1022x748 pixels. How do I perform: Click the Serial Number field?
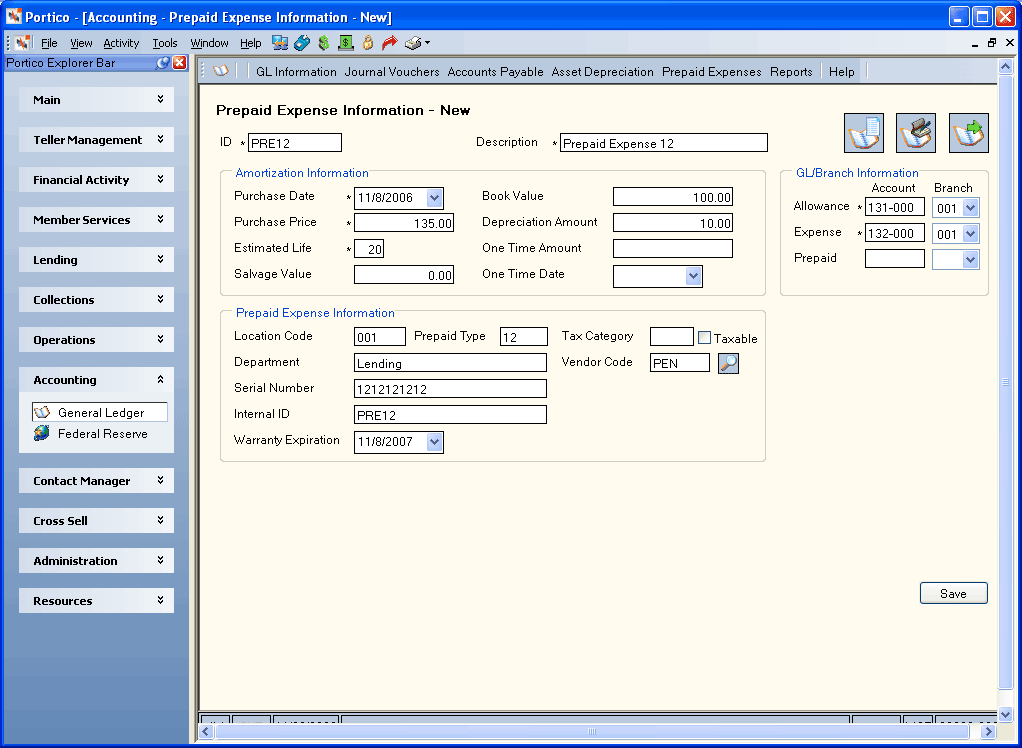tap(450, 389)
